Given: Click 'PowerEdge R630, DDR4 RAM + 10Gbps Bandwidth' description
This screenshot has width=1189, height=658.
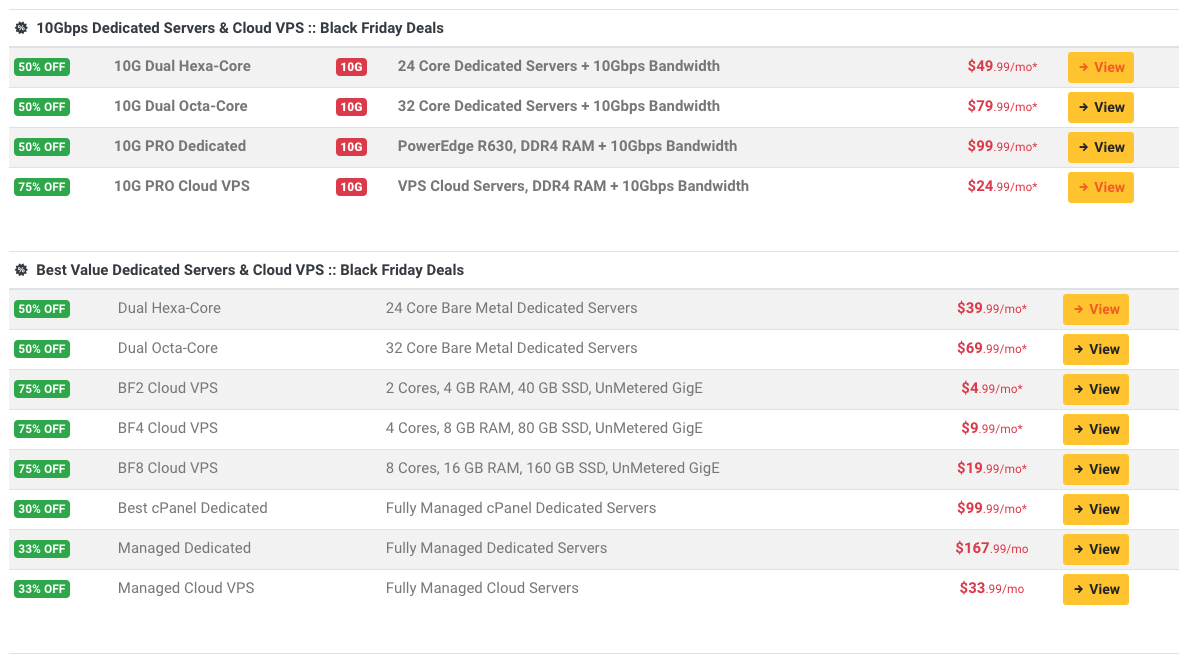Looking at the screenshot, I should (567, 146).
